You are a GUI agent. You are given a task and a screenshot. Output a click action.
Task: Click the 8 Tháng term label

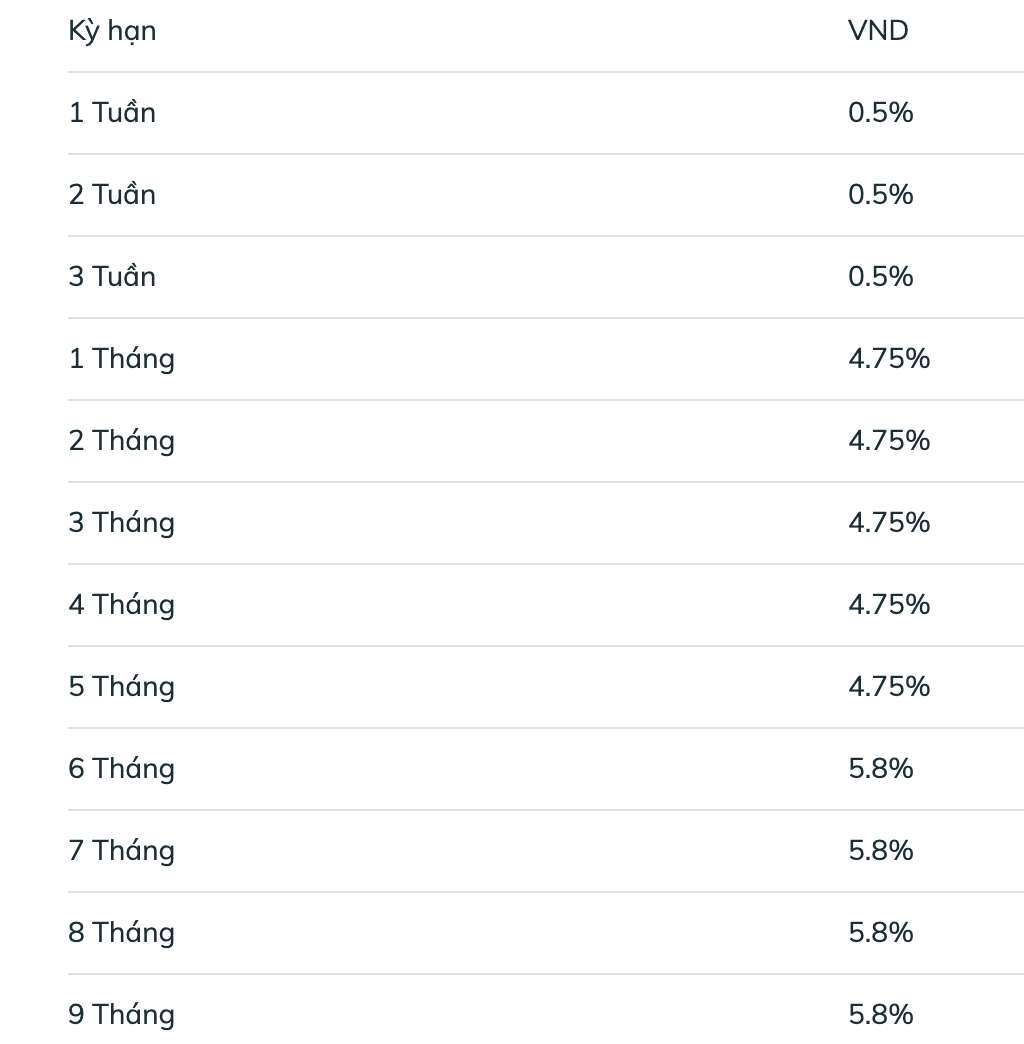pos(121,933)
